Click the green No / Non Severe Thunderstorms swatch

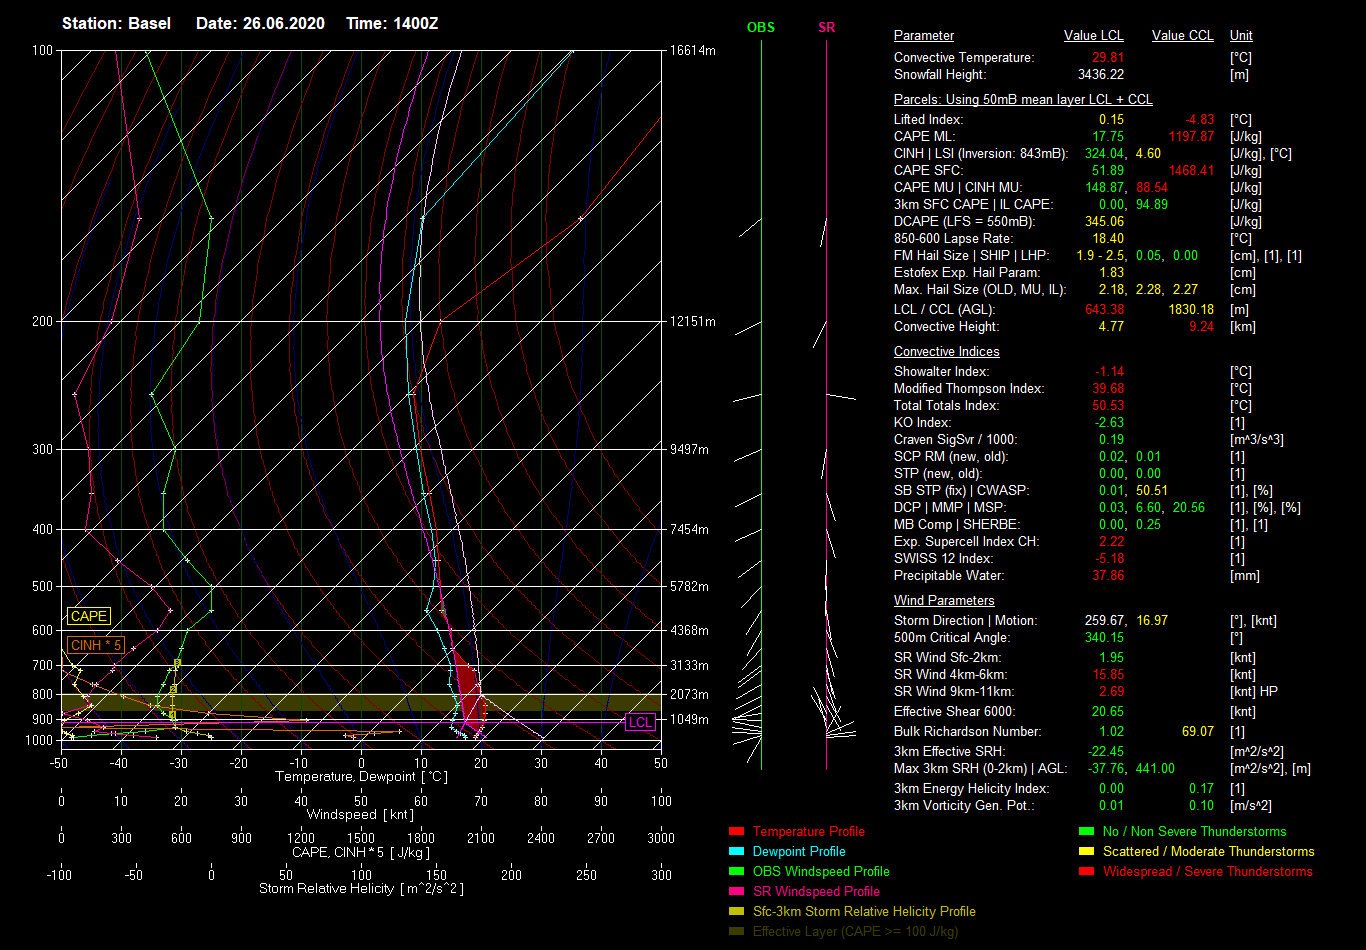(x=1087, y=832)
